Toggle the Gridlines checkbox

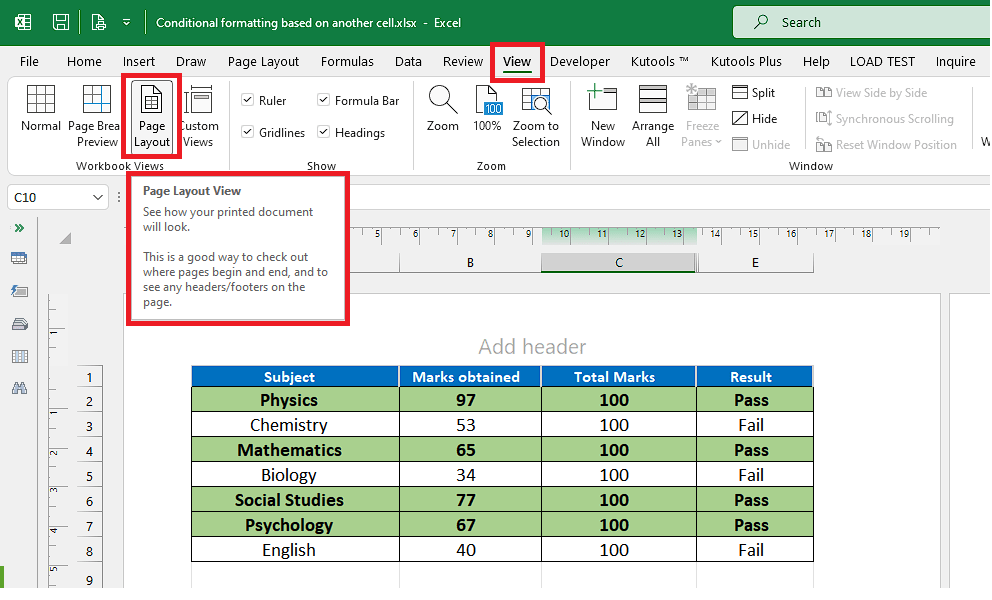pyautogui.click(x=245, y=131)
